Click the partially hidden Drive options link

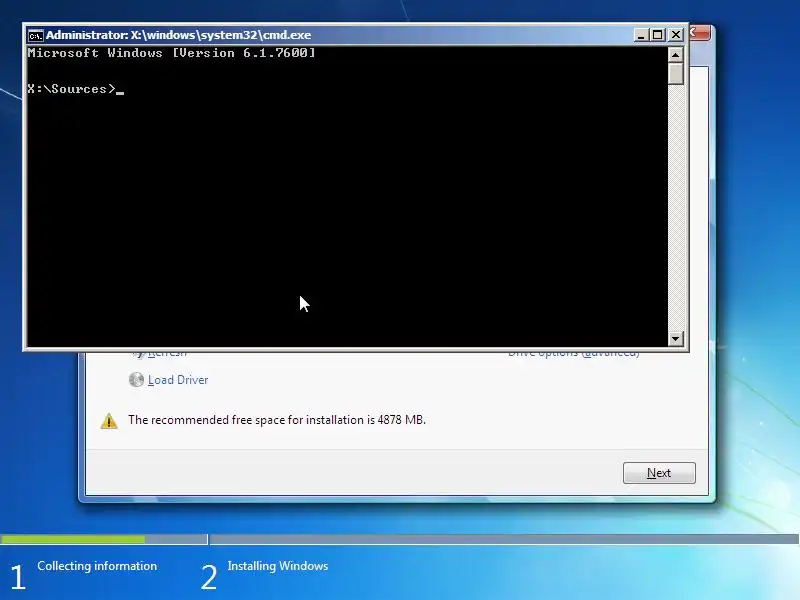click(x=573, y=353)
